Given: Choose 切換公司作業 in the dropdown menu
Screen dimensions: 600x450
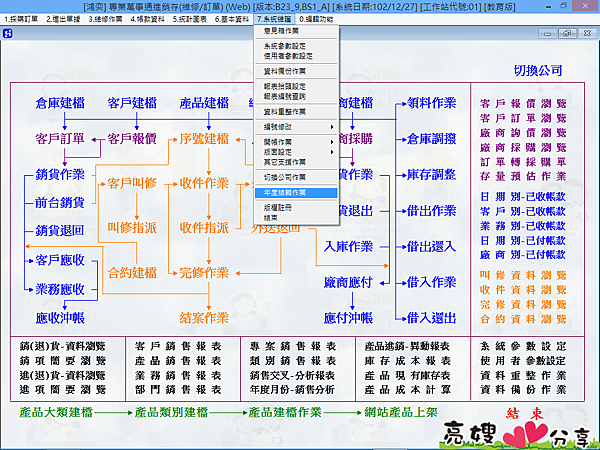Looking at the screenshot, I should tap(296, 177).
